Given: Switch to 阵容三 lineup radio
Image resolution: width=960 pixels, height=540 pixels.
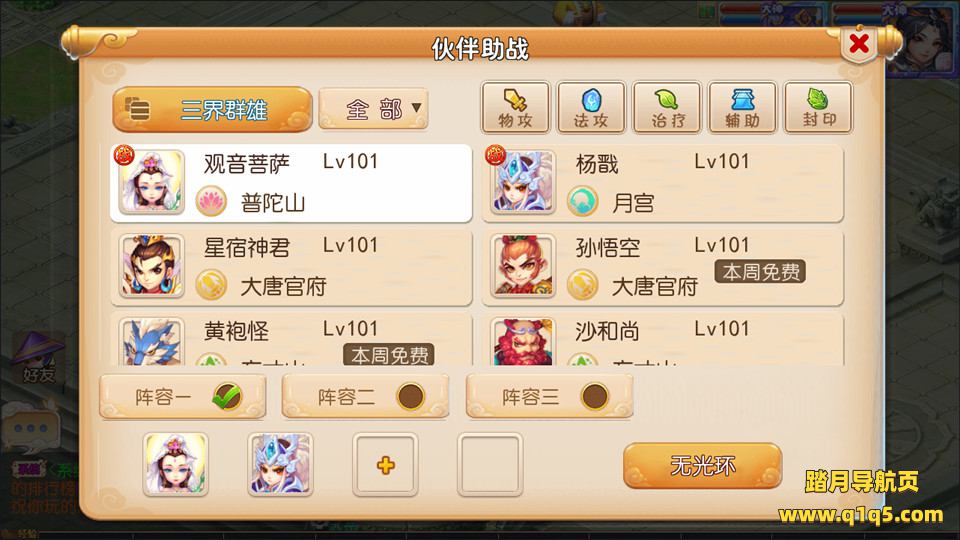Looking at the screenshot, I should pyautogui.click(x=594, y=396).
